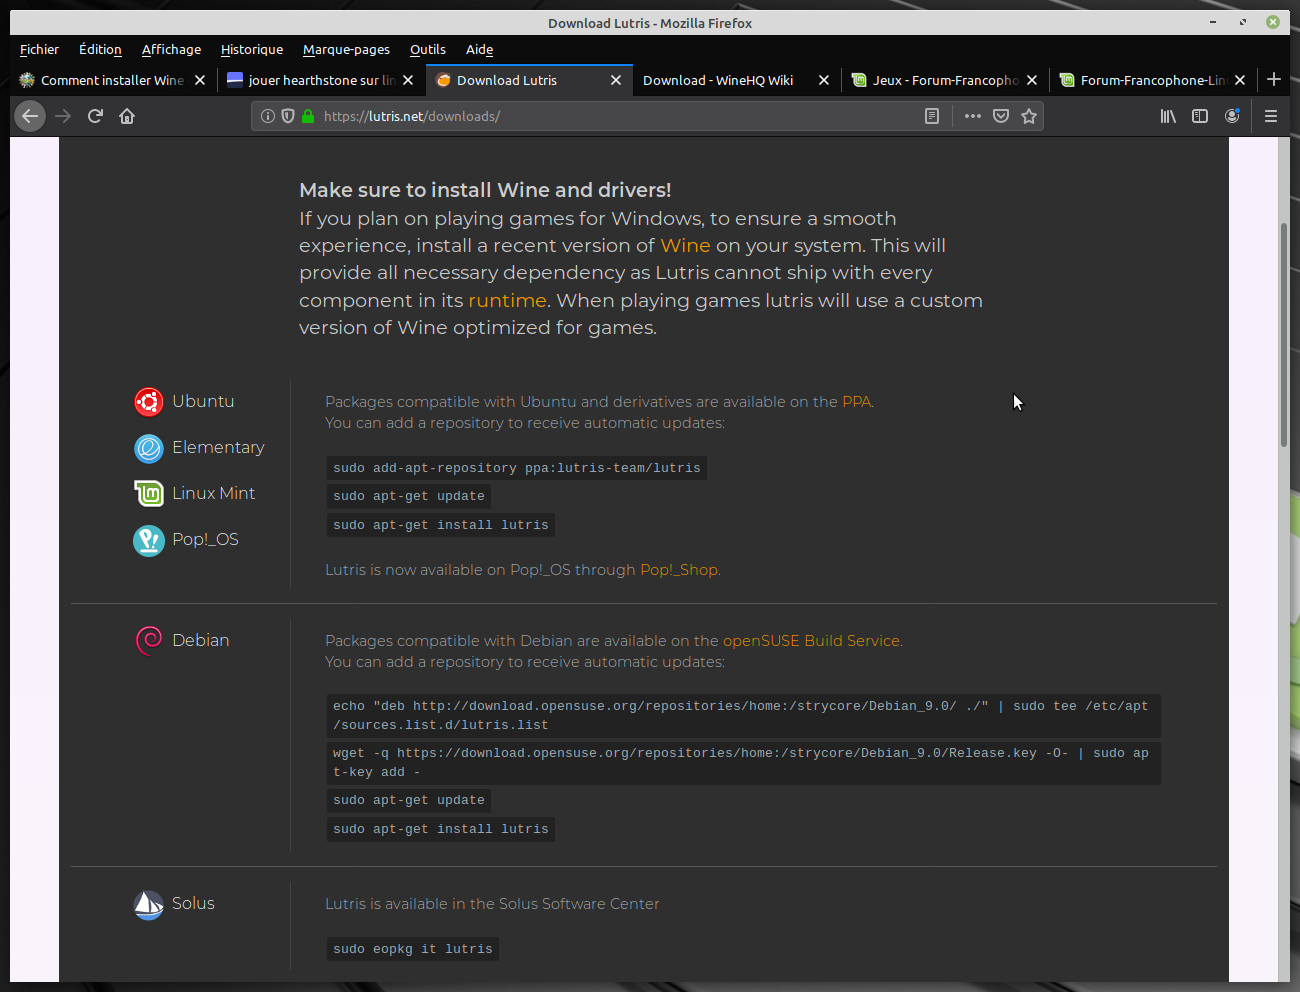Open the page actions three-dot menu
1300x992 pixels.
[x=972, y=116]
